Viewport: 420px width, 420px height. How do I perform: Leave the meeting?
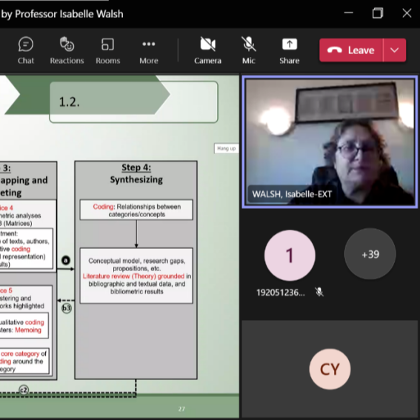point(351,50)
